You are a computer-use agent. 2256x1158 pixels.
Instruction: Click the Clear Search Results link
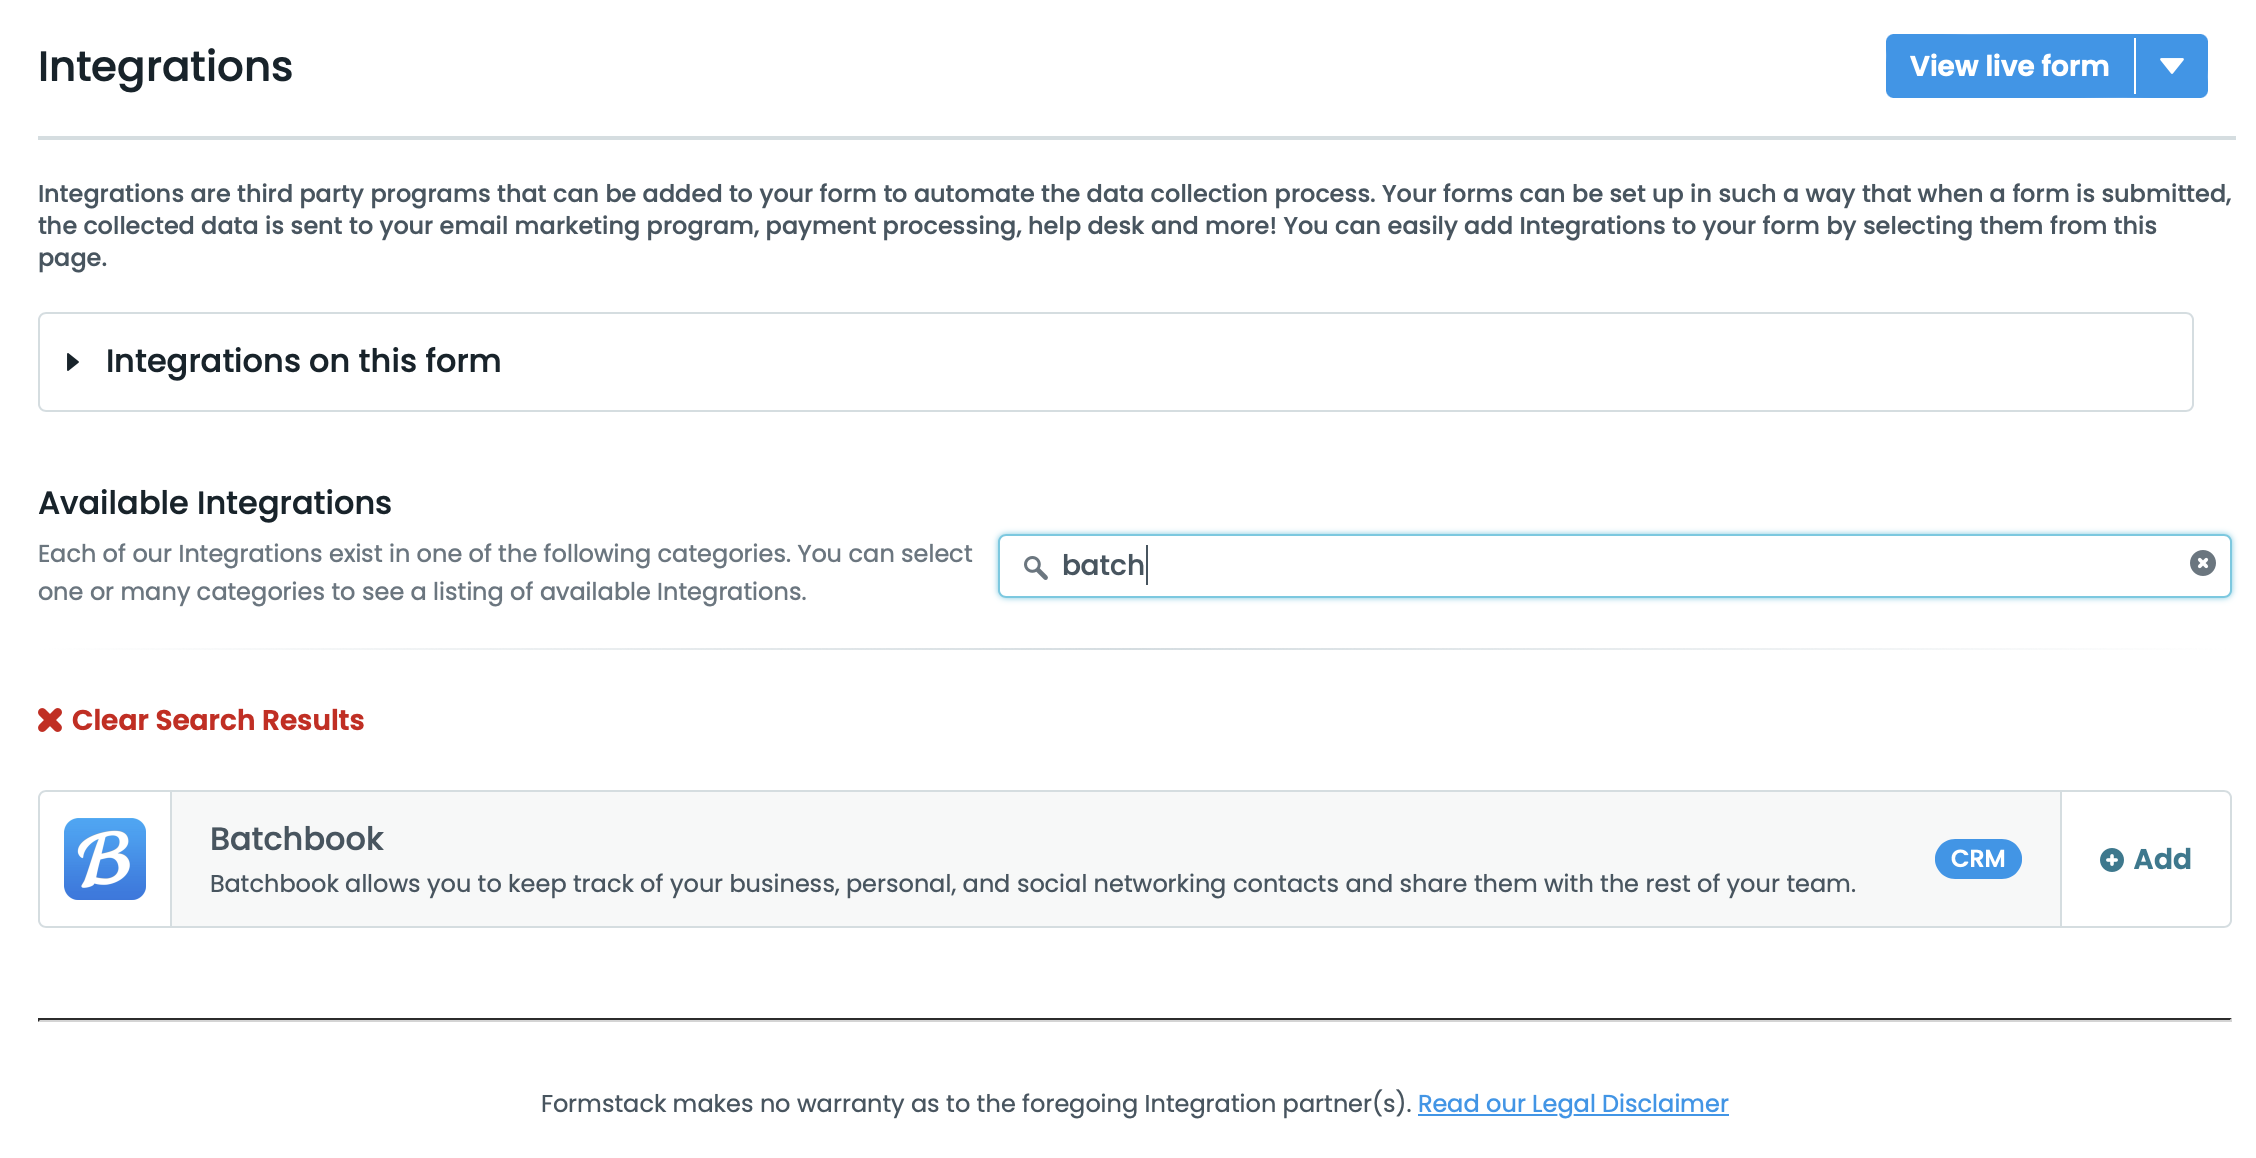click(217, 720)
